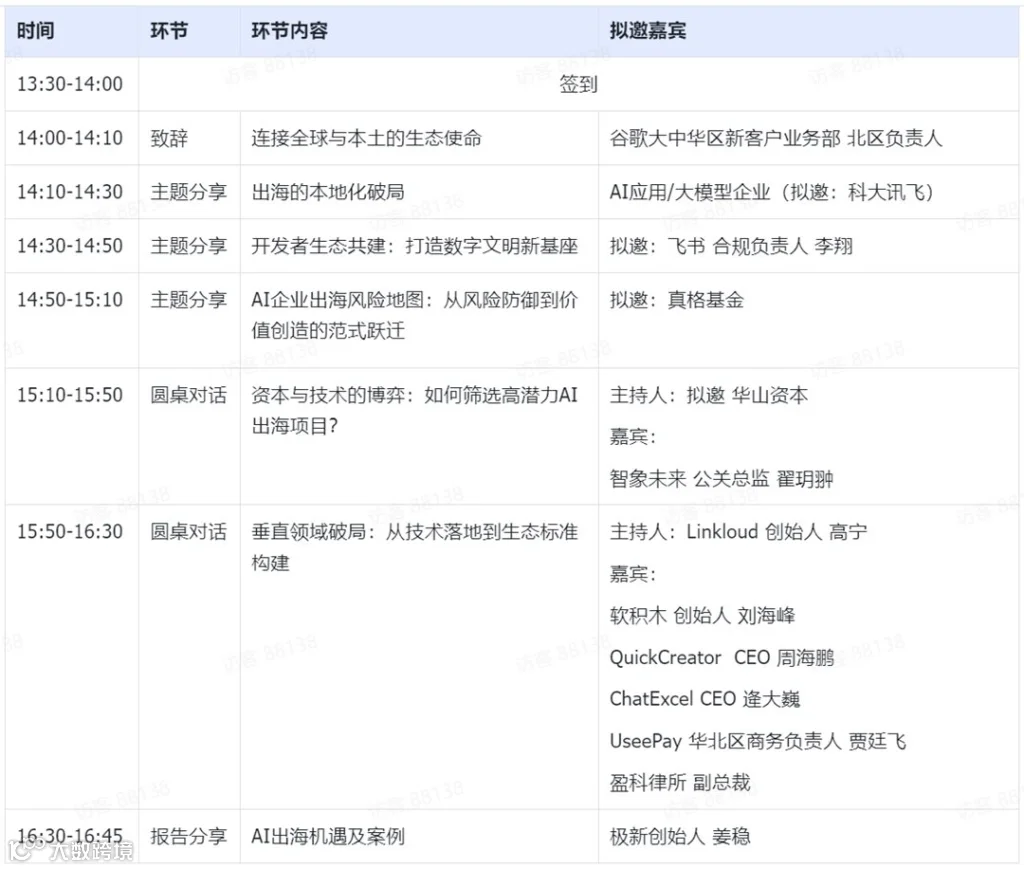Click the 14:00-14:10 time cell
Viewport: 1024px width, 869px height.
(x=70, y=138)
